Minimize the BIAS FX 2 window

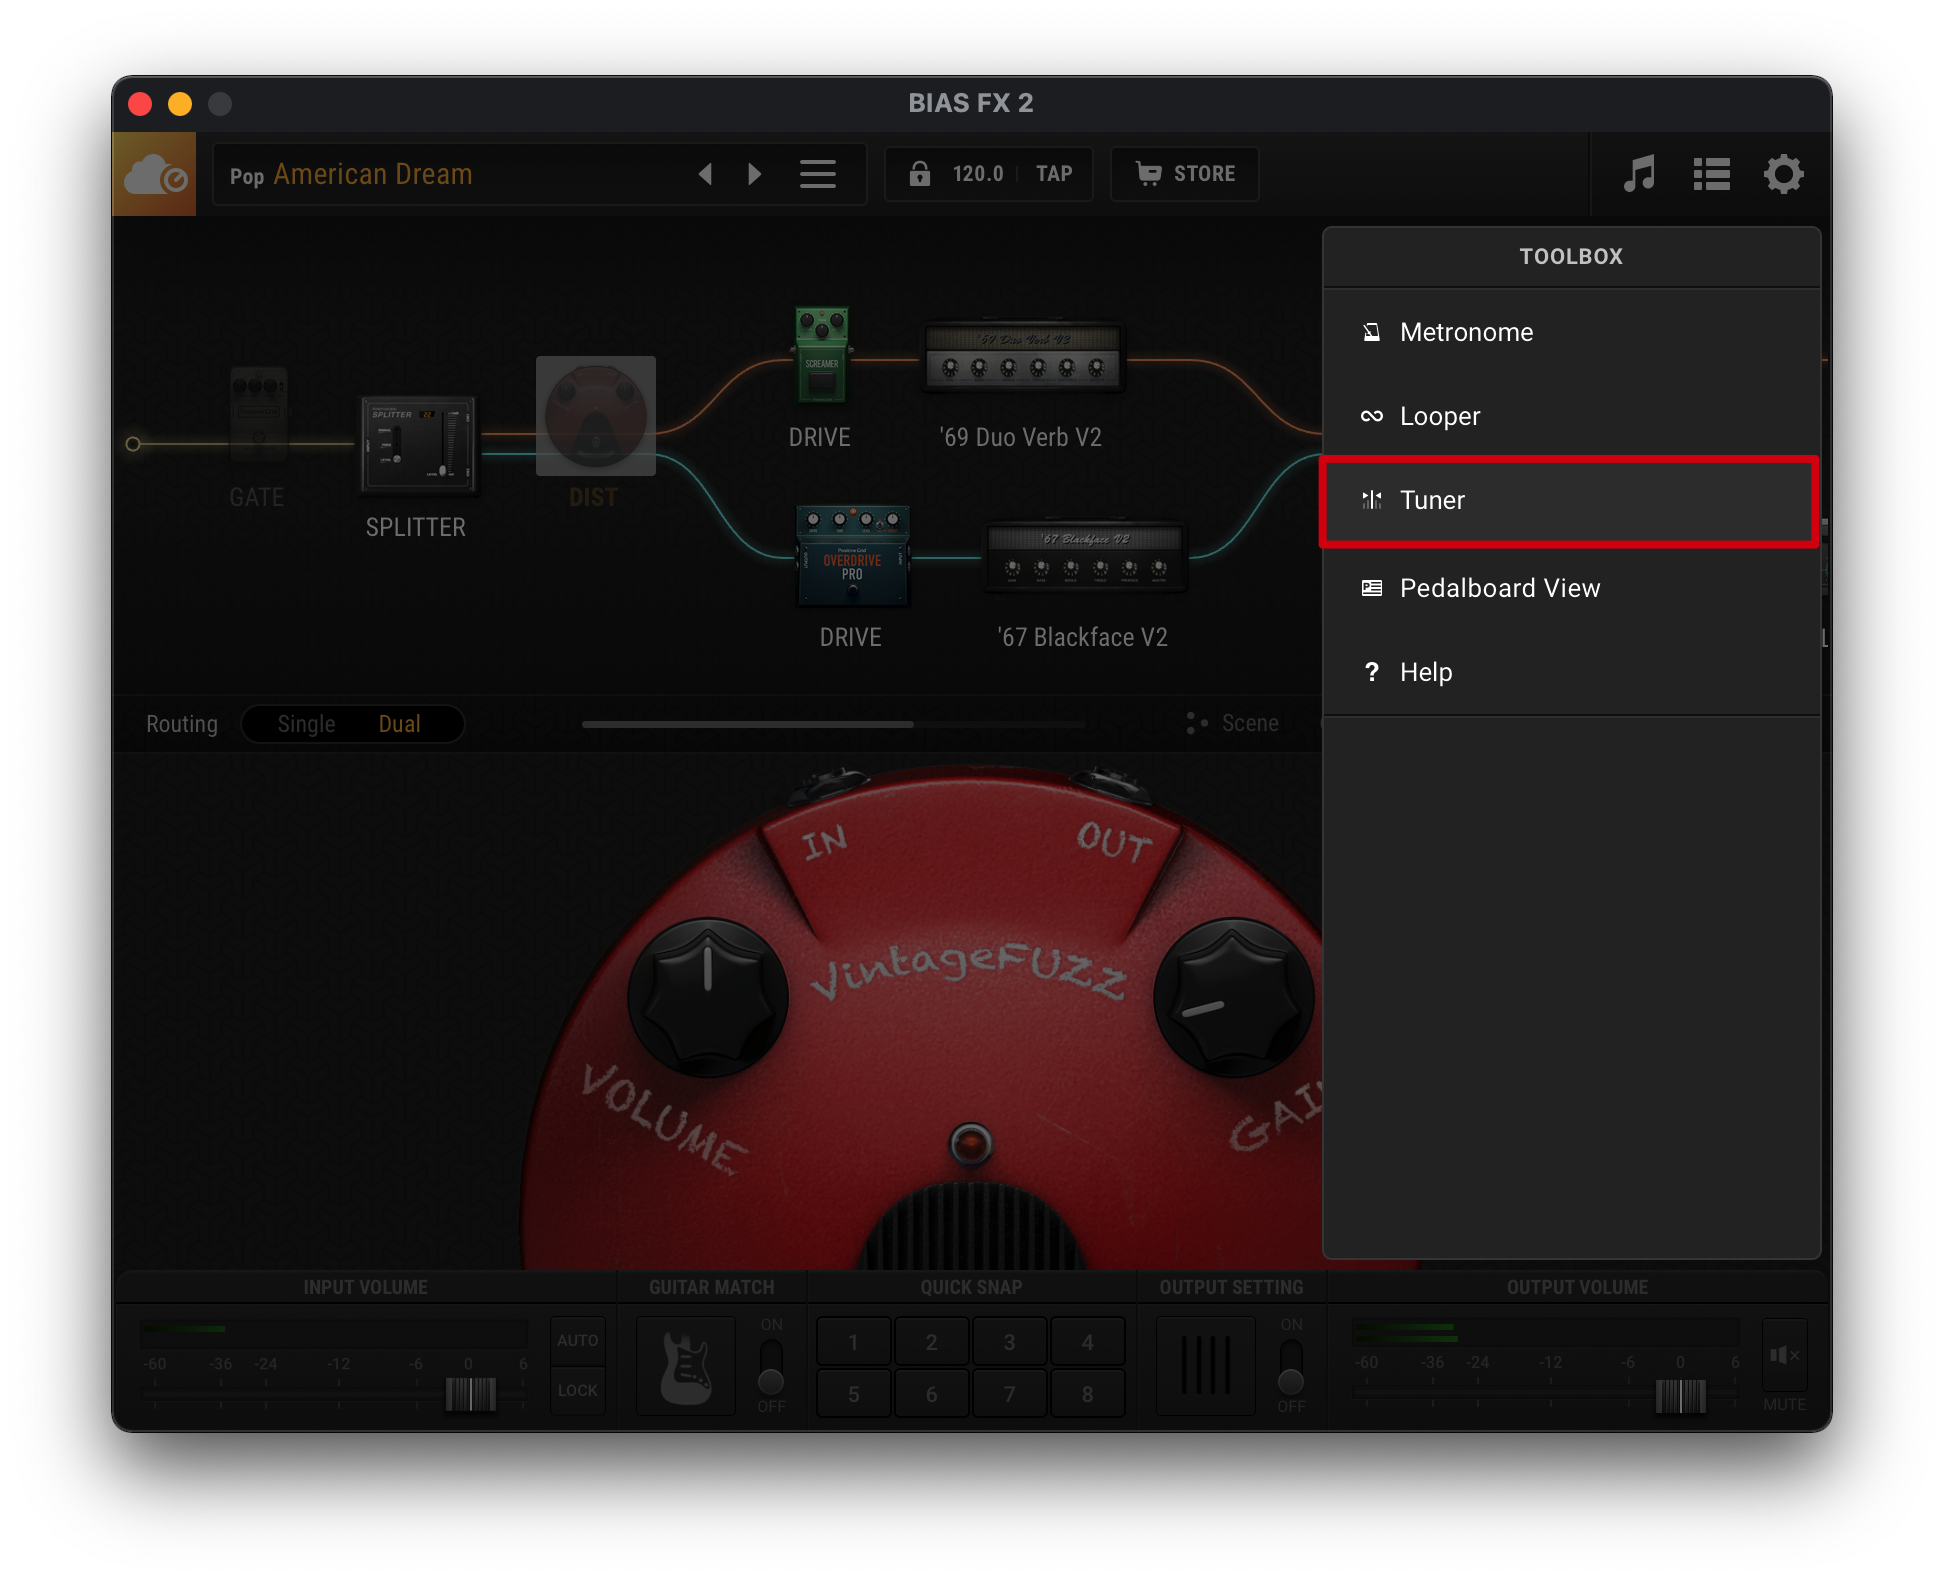coord(180,103)
